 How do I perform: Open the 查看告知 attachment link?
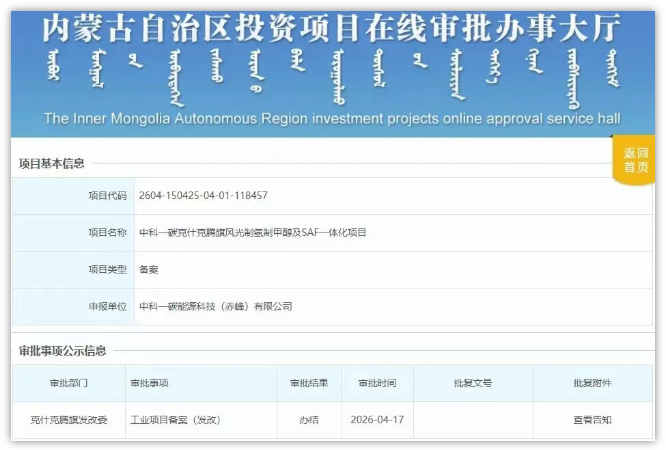[x=592, y=420]
